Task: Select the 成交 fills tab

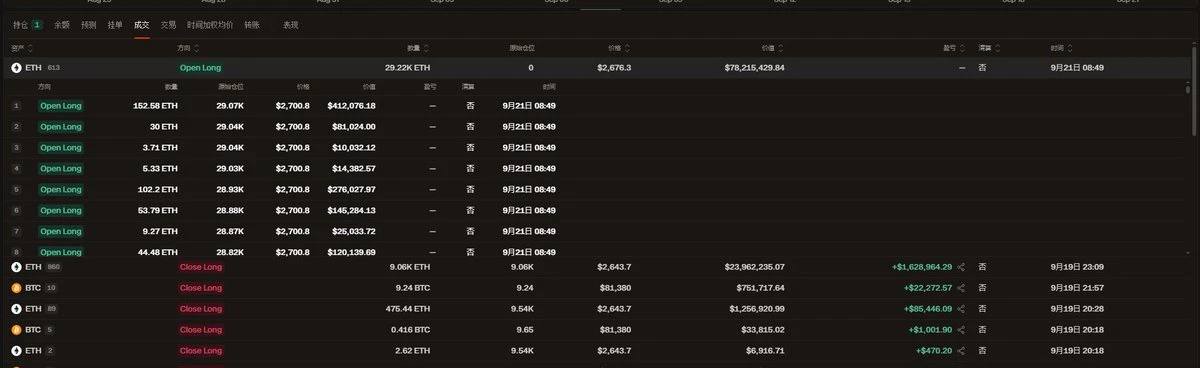Action: coord(142,24)
